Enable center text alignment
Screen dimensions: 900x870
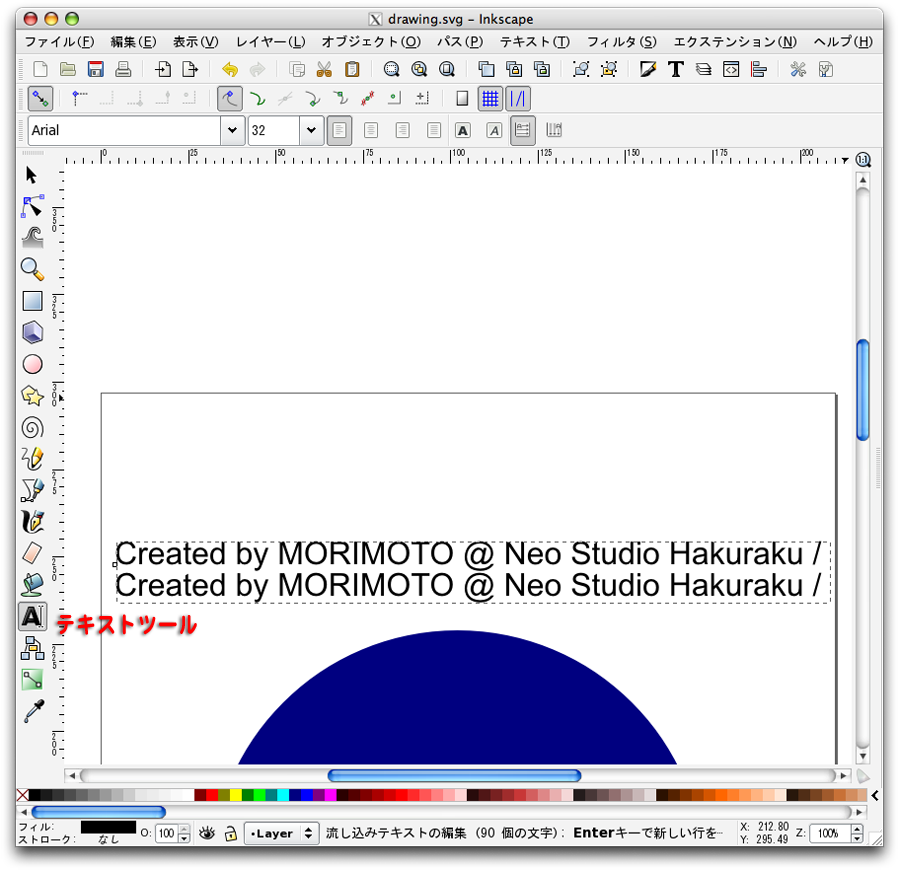coord(371,130)
